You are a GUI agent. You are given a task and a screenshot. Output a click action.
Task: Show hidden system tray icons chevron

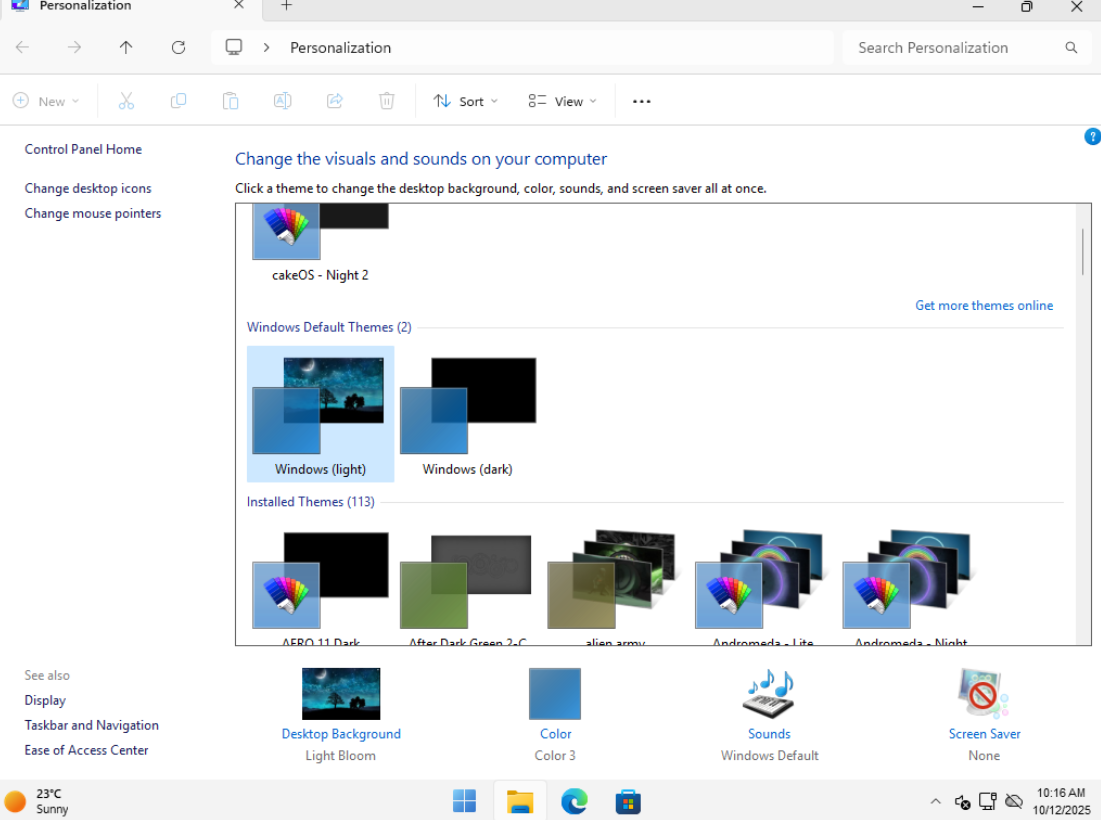(935, 801)
